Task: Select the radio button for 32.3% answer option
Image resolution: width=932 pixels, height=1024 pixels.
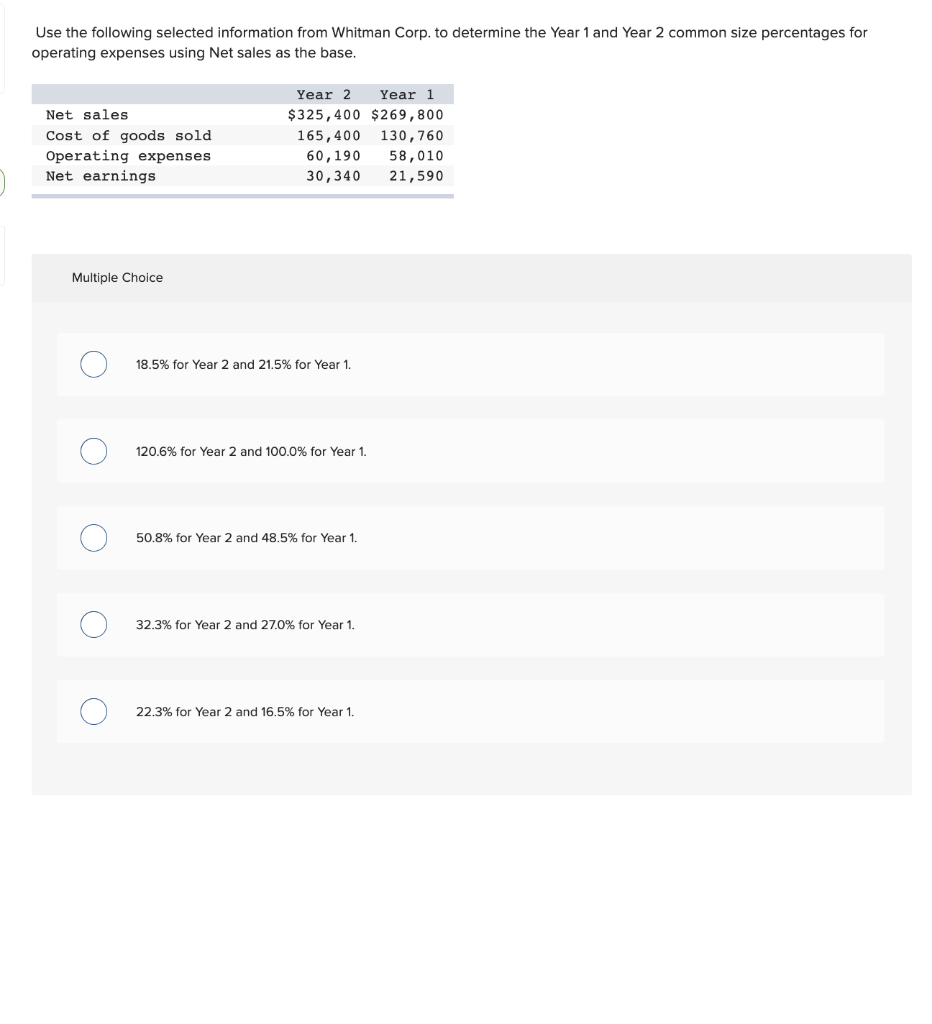Action: (x=93, y=624)
